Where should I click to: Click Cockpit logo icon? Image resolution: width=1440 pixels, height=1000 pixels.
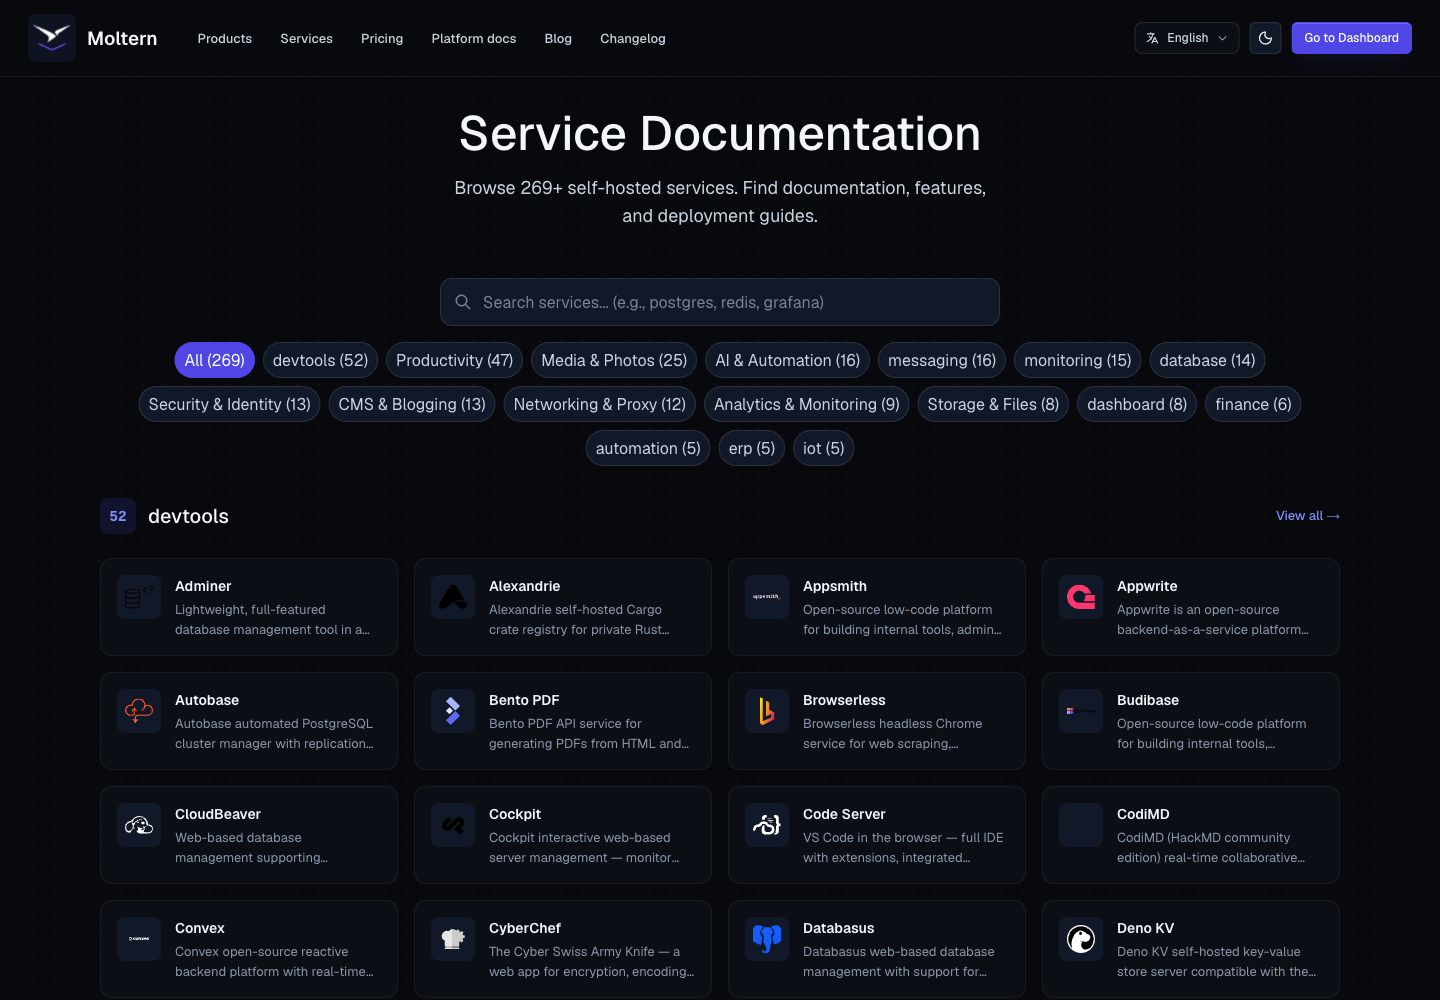click(453, 825)
